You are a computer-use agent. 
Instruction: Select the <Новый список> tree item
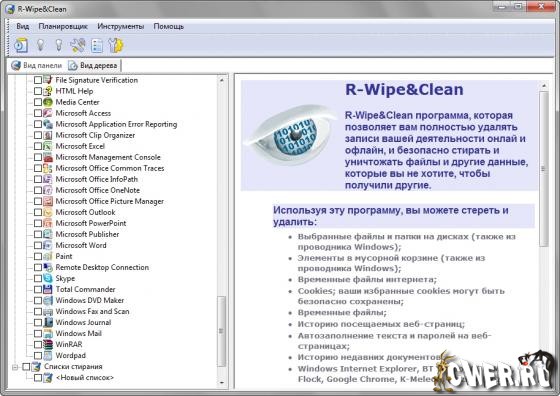85,377
